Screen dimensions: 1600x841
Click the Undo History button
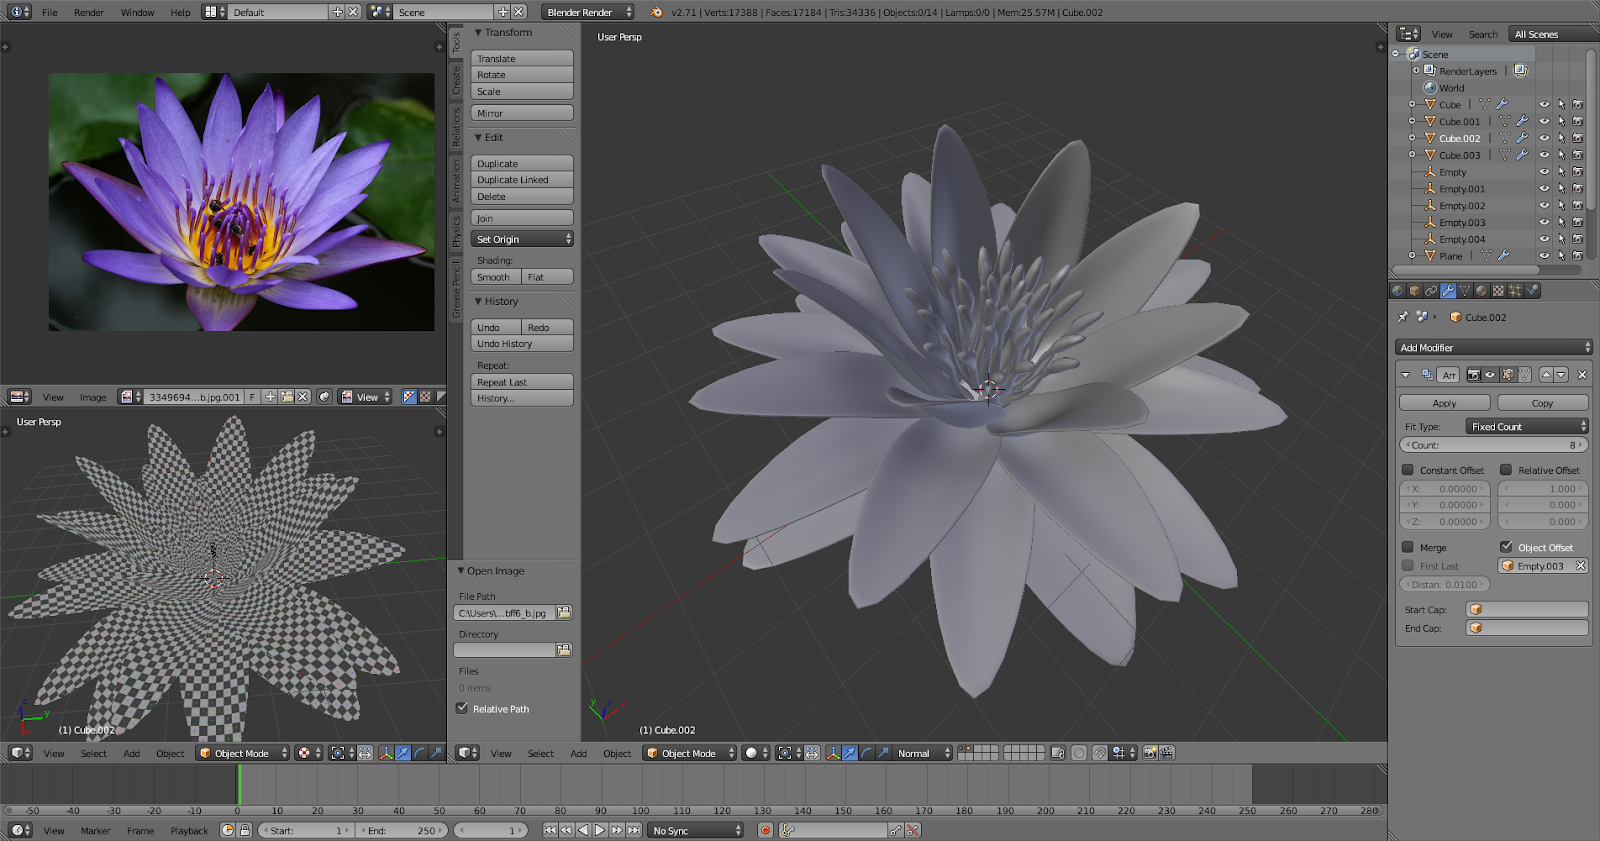coord(522,343)
